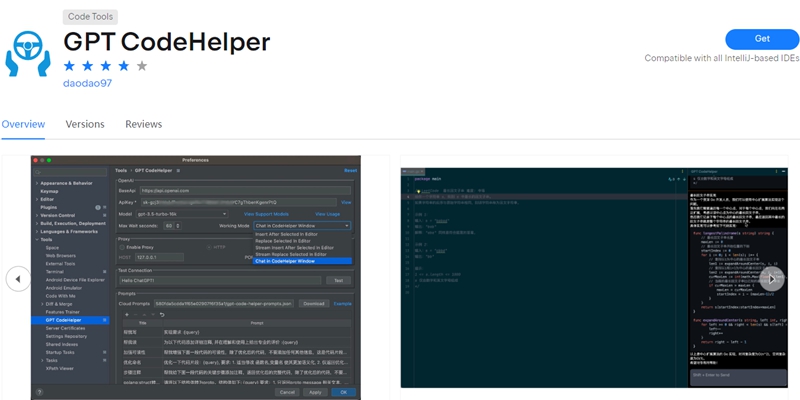Switch to the Versions tab

[85, 124]
